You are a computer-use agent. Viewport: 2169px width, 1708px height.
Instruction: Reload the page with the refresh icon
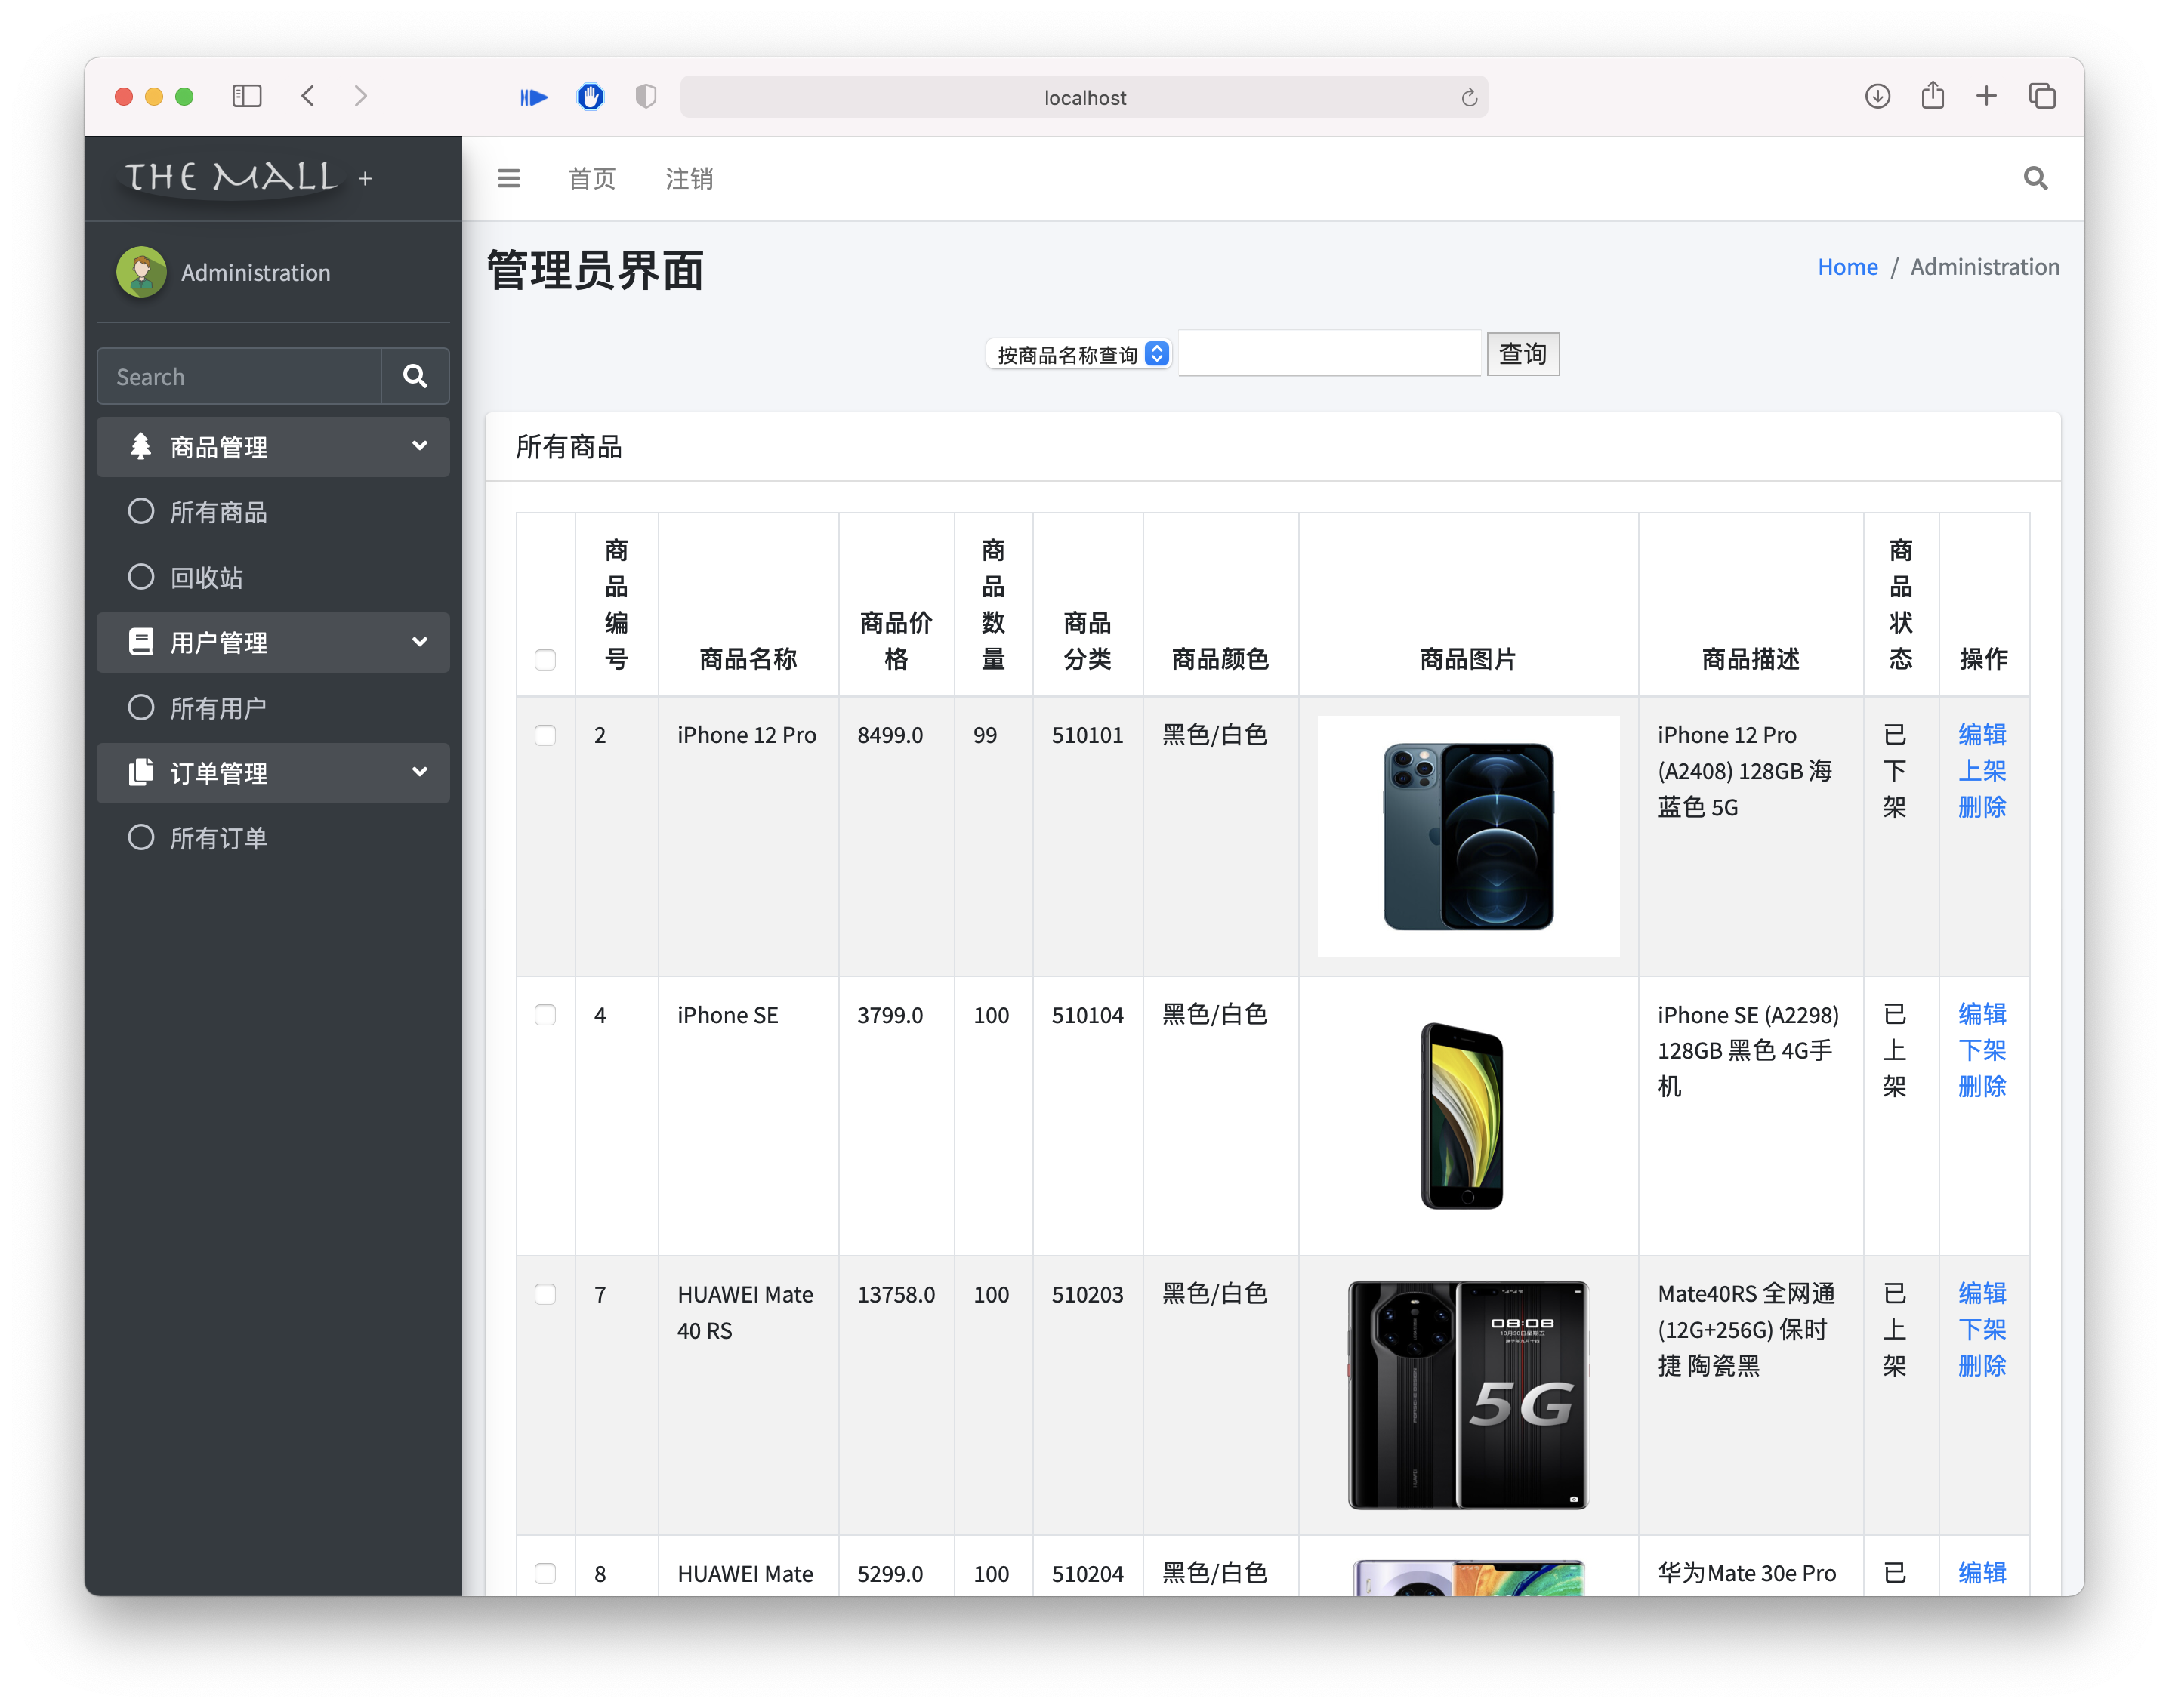point(1468,97)
